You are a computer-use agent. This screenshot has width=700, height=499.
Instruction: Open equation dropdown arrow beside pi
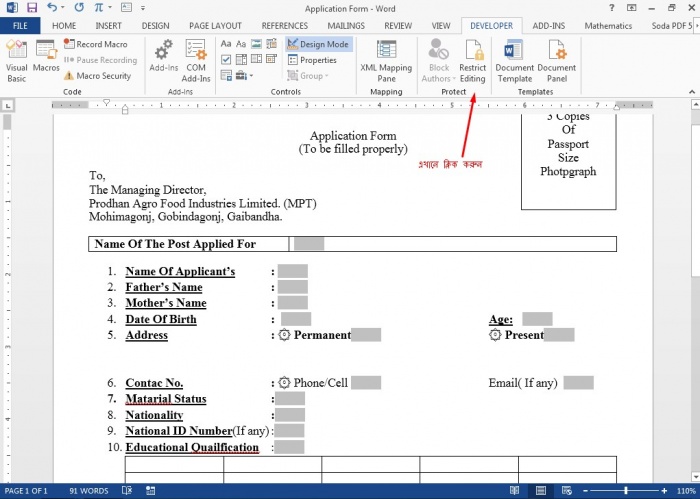[109, 8]
